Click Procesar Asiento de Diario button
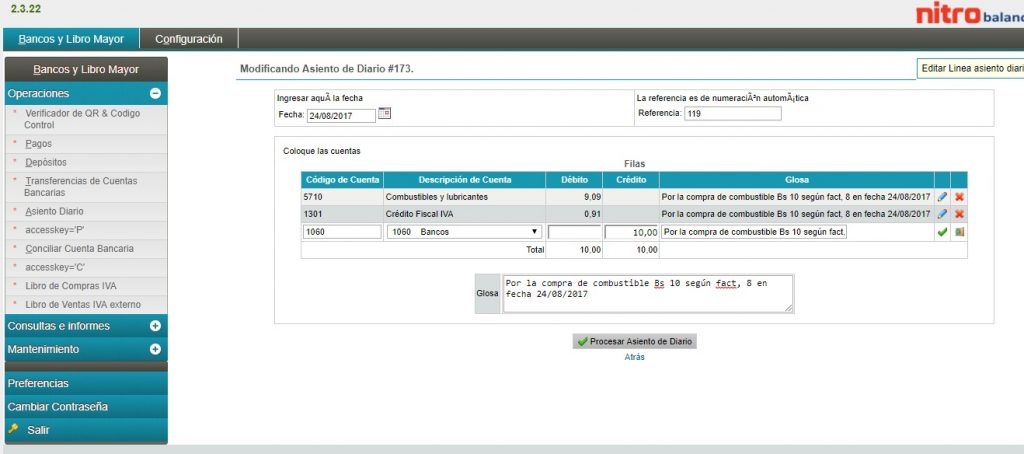Image resolution: width=1024 pixels, height=454 pixels. pos(634,341)
